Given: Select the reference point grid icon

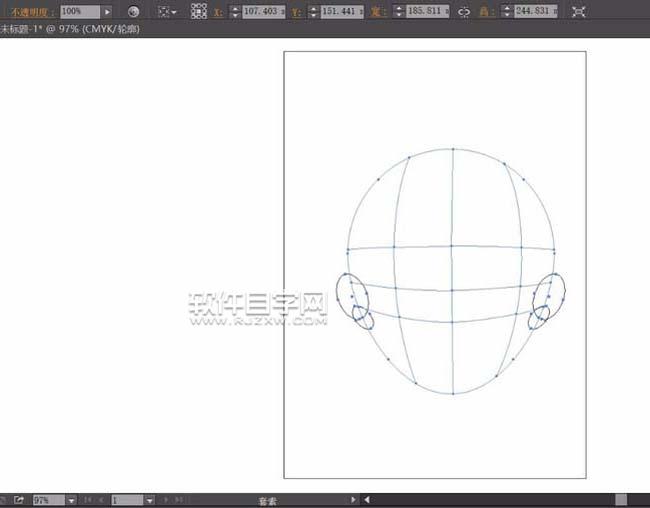Looking at the screenshot, I should point(199,11).
